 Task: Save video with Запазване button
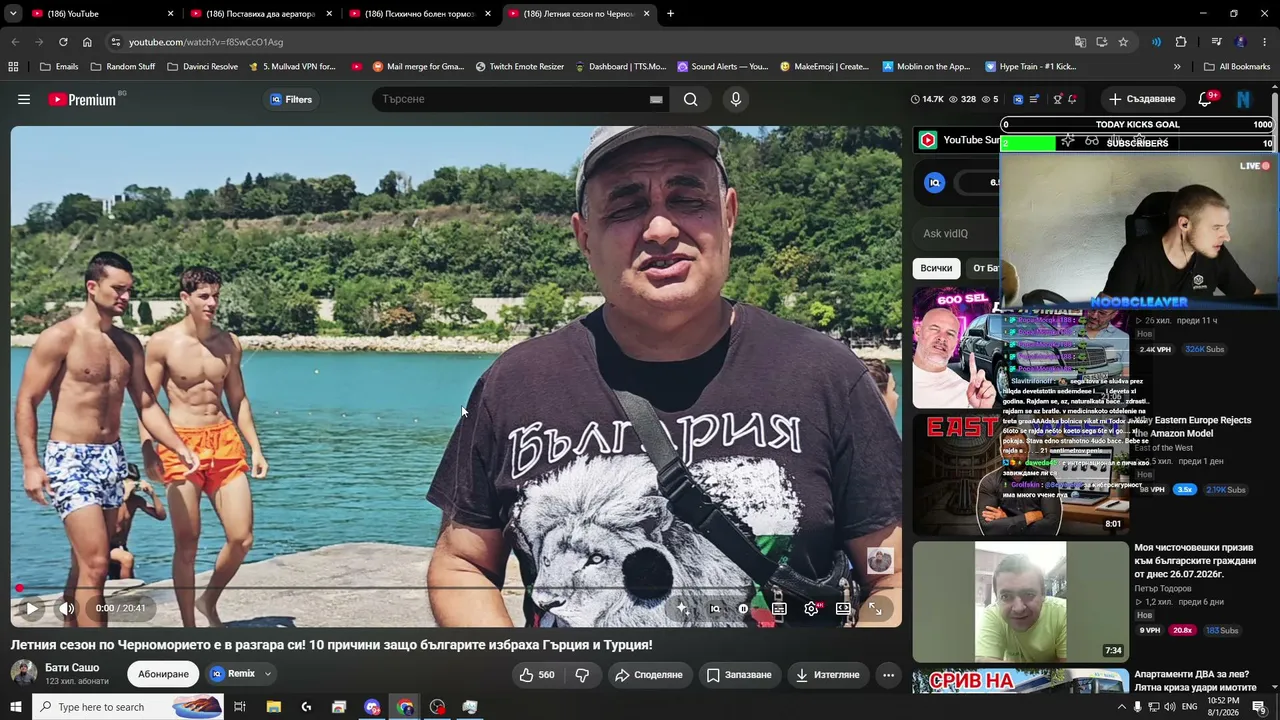(x=739, y=675)
